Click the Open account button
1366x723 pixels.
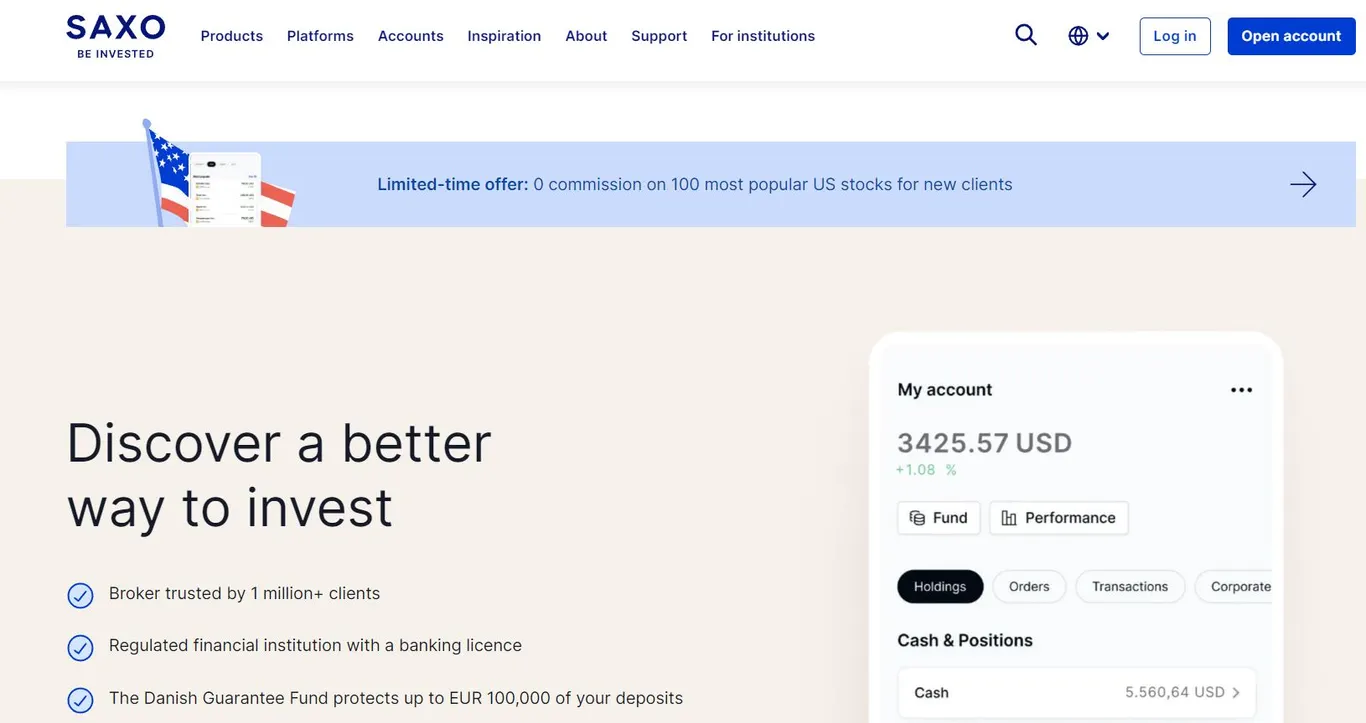1291,36
